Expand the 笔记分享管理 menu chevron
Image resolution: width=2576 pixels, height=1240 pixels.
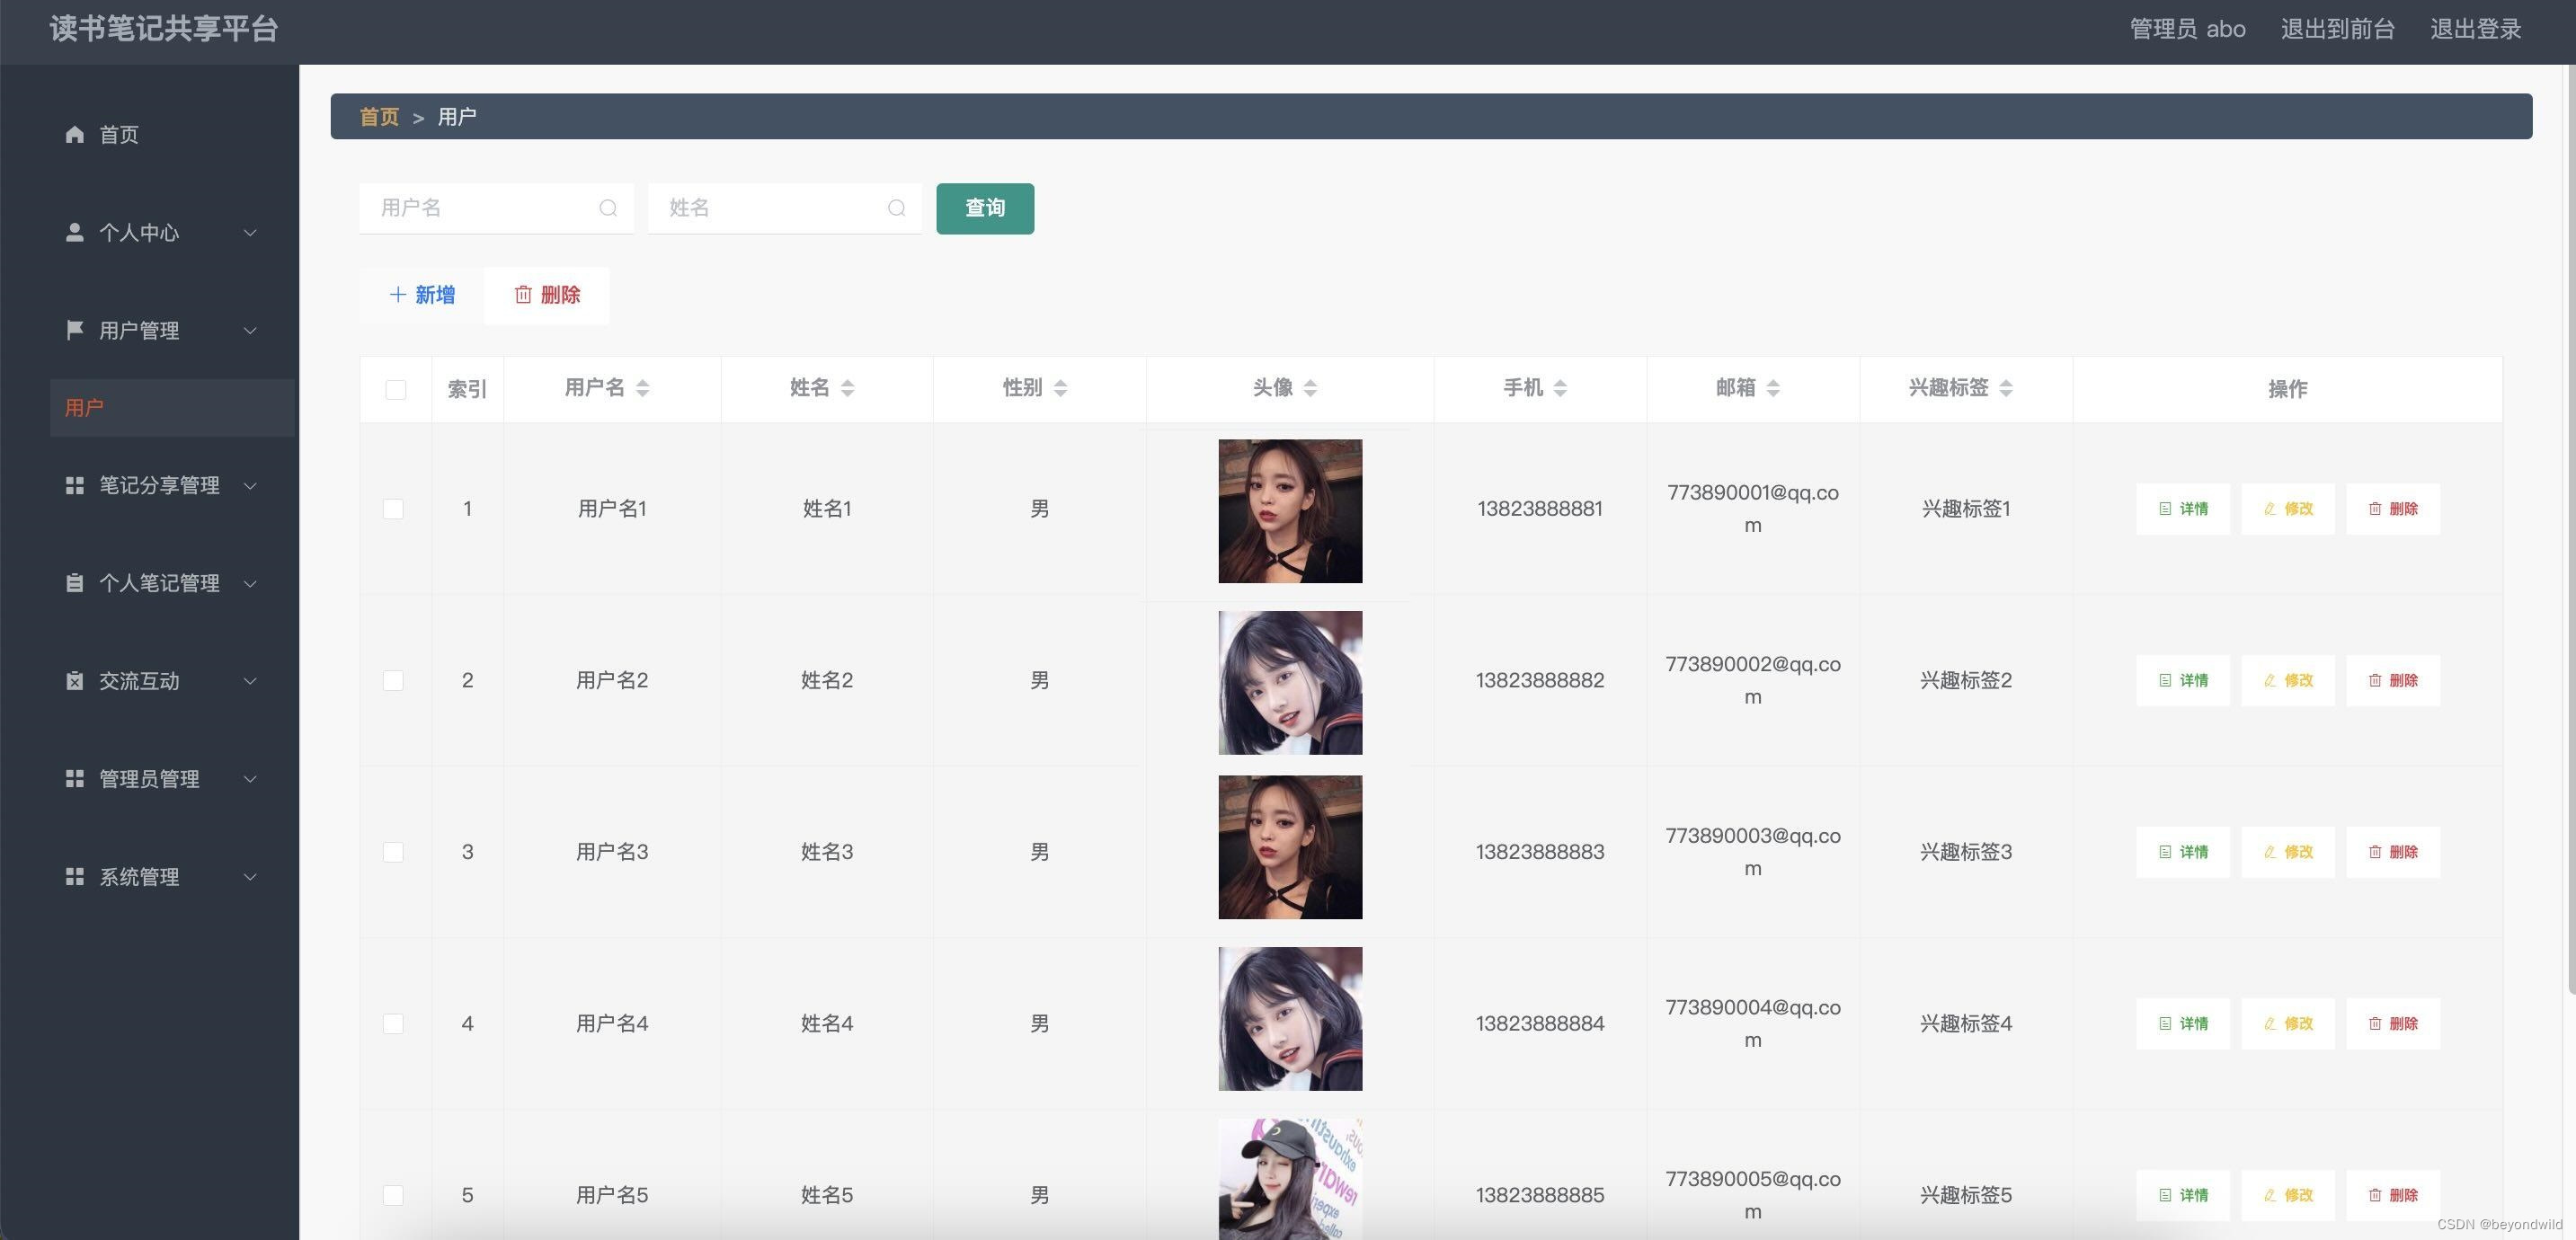250,486
